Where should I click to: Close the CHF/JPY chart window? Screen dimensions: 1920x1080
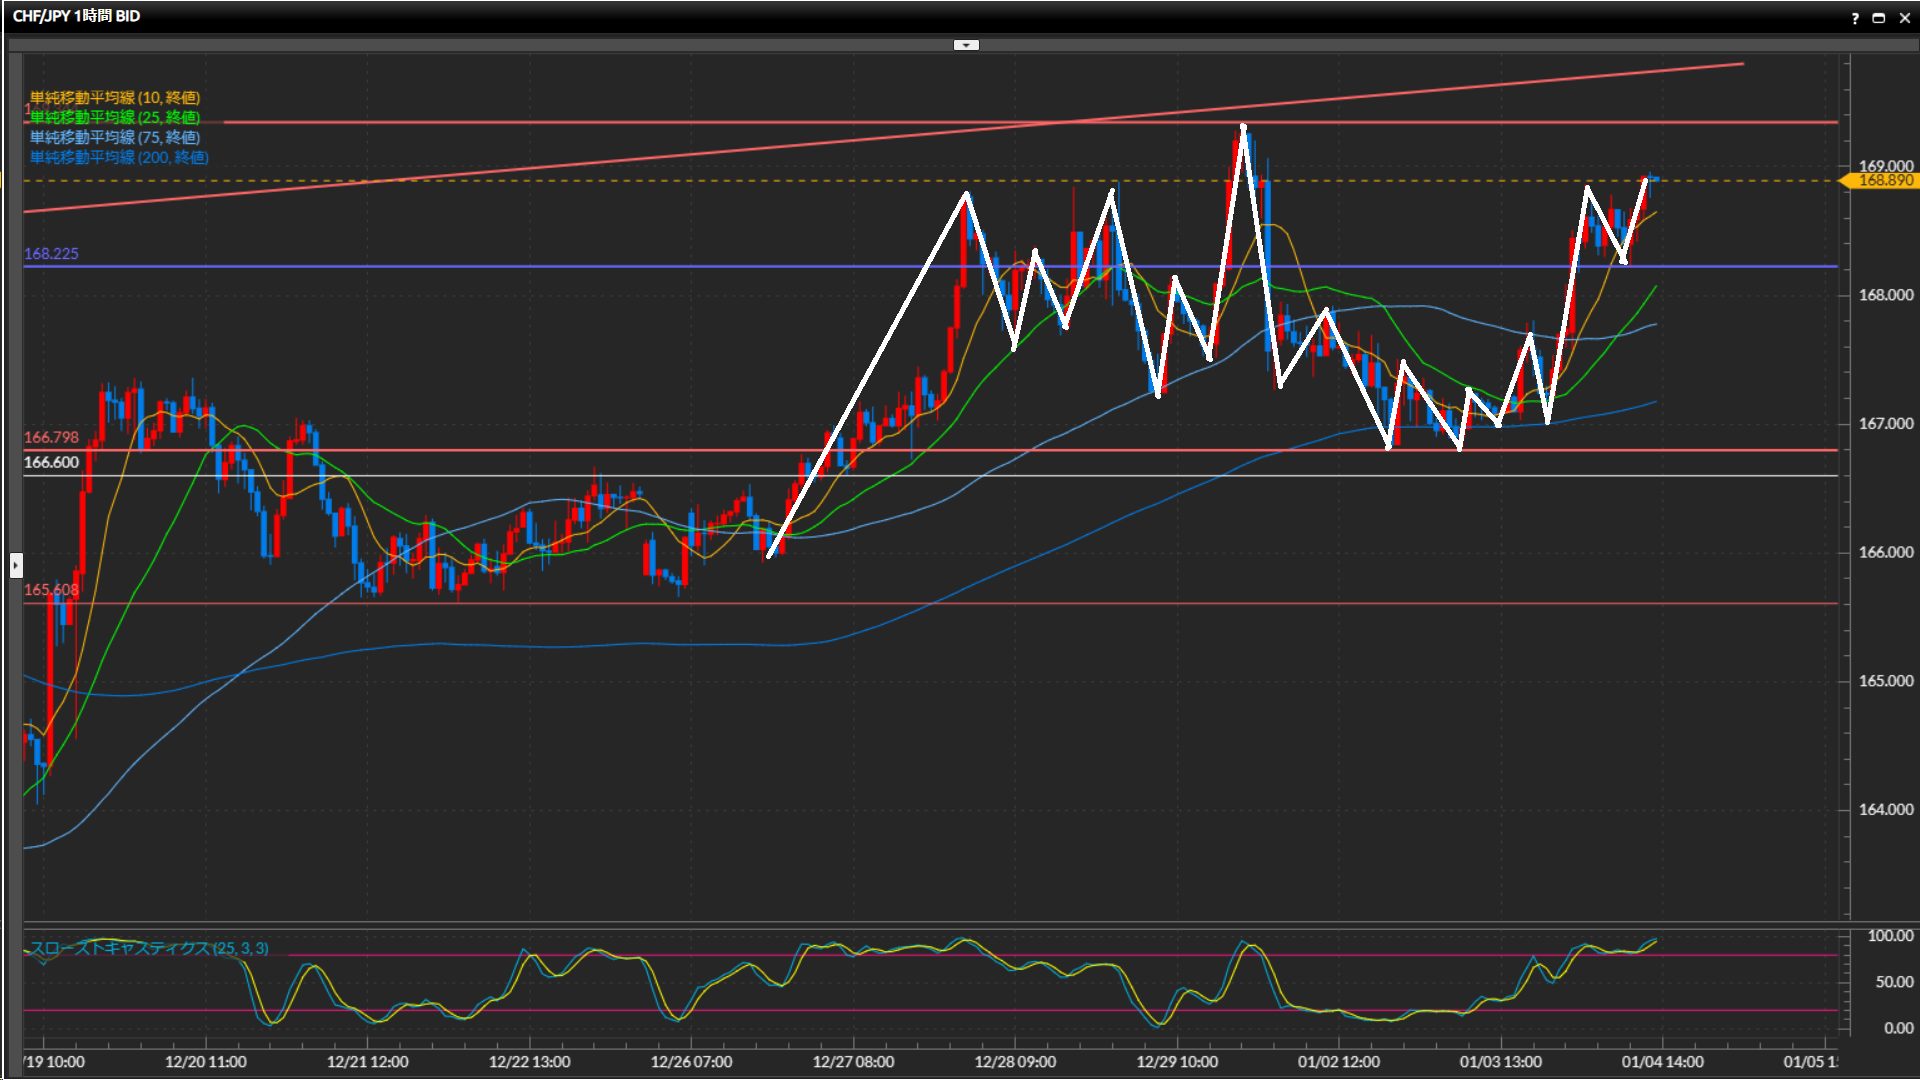coord(1904,18)
